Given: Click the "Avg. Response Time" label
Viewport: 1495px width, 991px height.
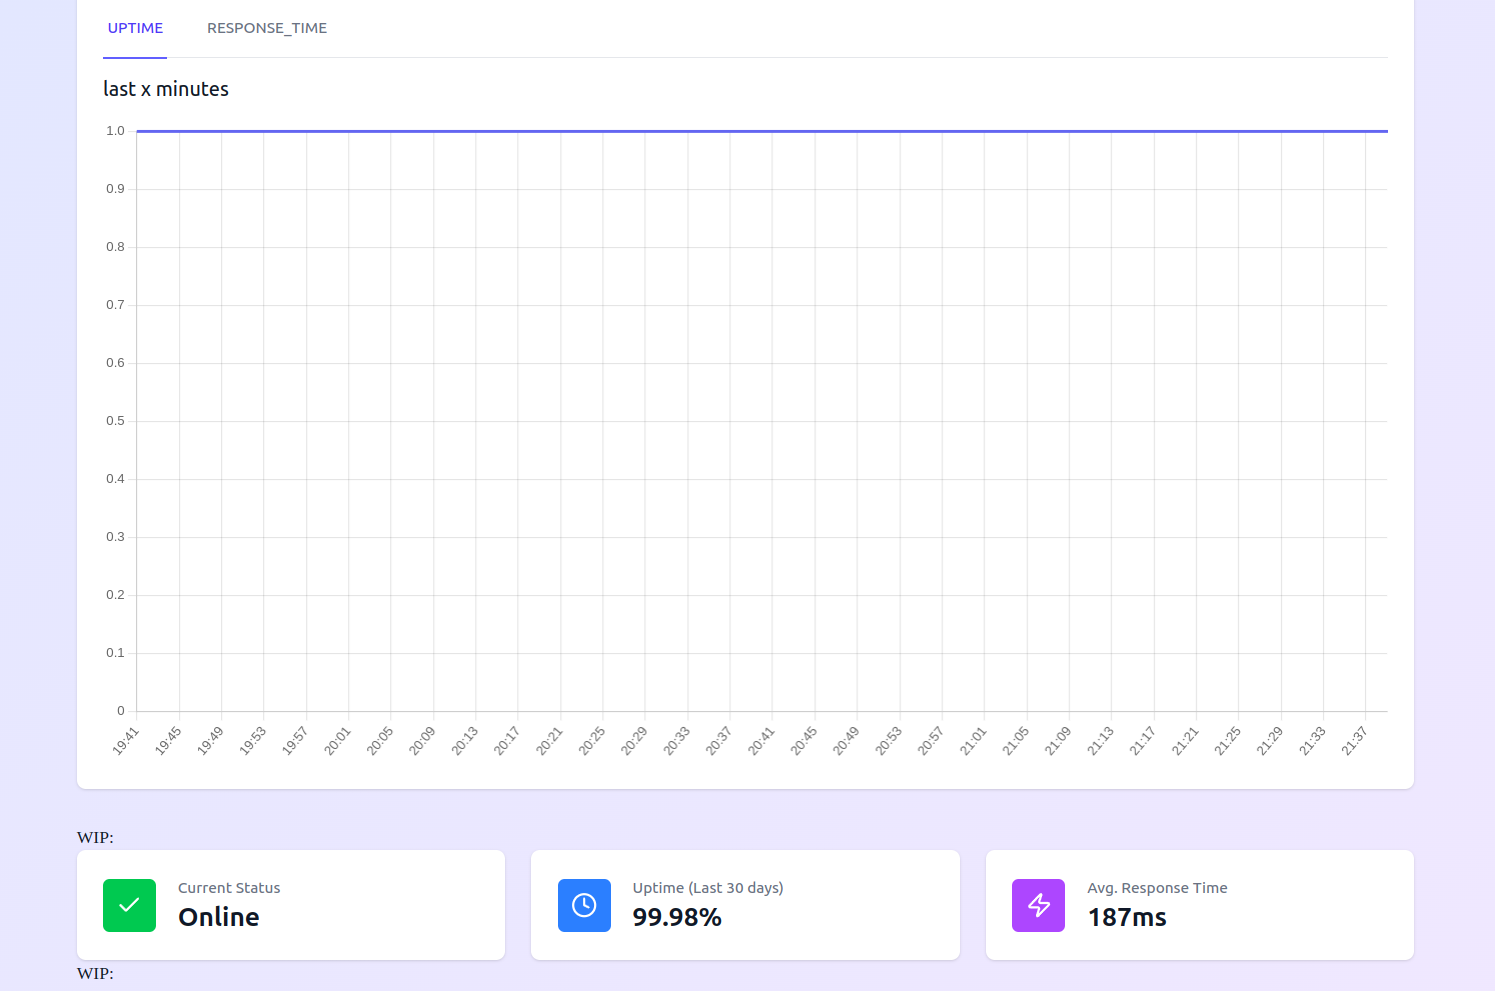Looking at the screenshot, I should [x=1157, y=888].
